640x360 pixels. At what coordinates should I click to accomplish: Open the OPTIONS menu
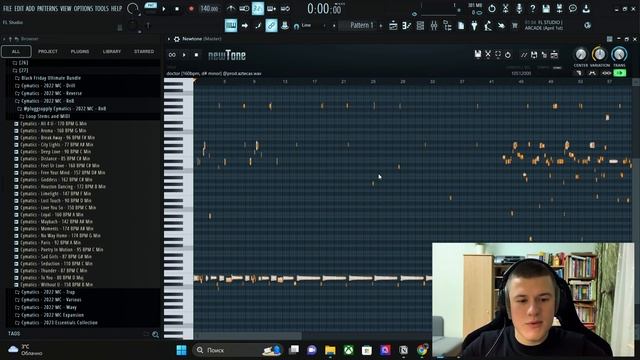[x=83, y=8]
